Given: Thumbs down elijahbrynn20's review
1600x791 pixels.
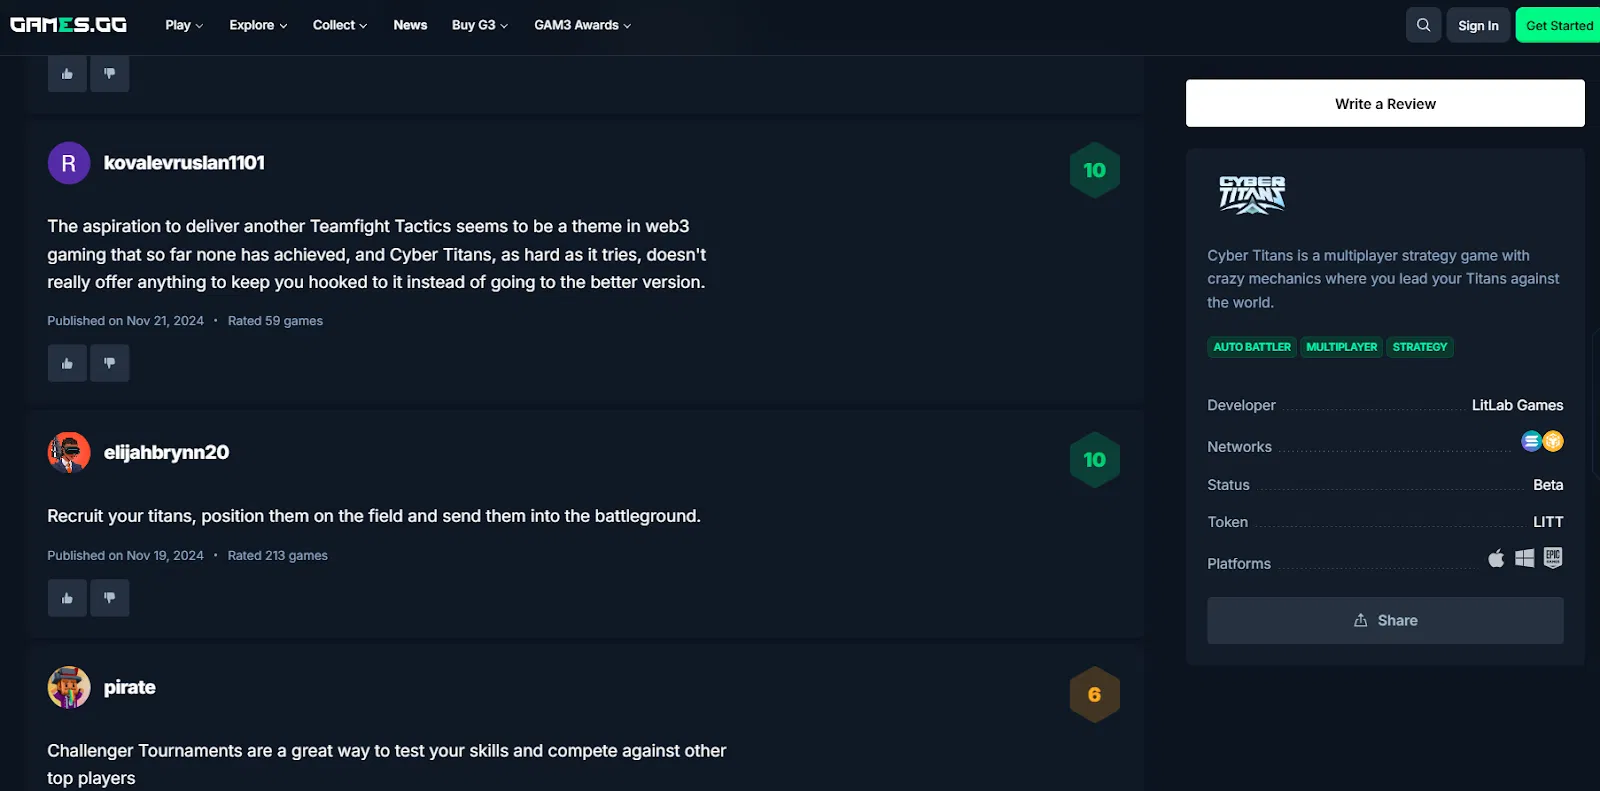Looking at the screenshot, I should tap(110, 598).
